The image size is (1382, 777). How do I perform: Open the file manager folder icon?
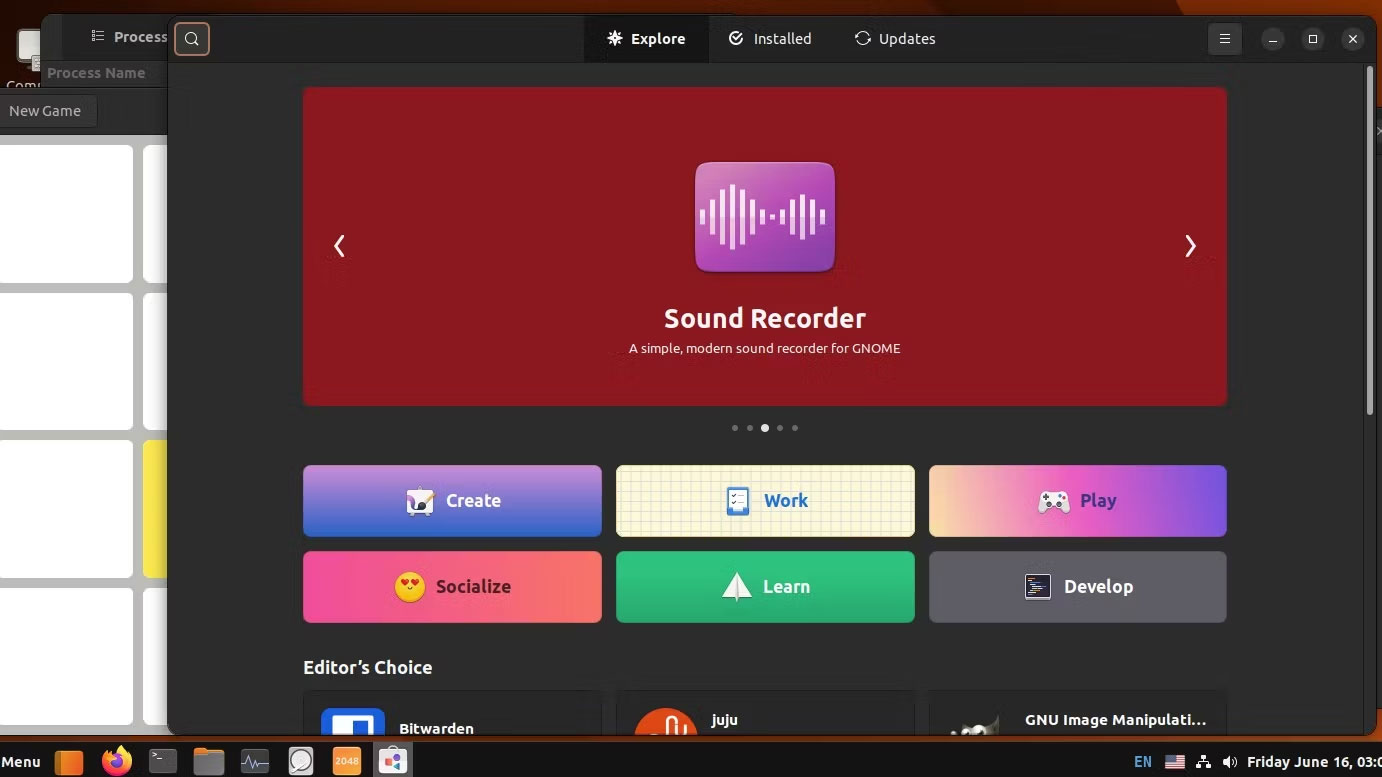(x=209, y=761)
